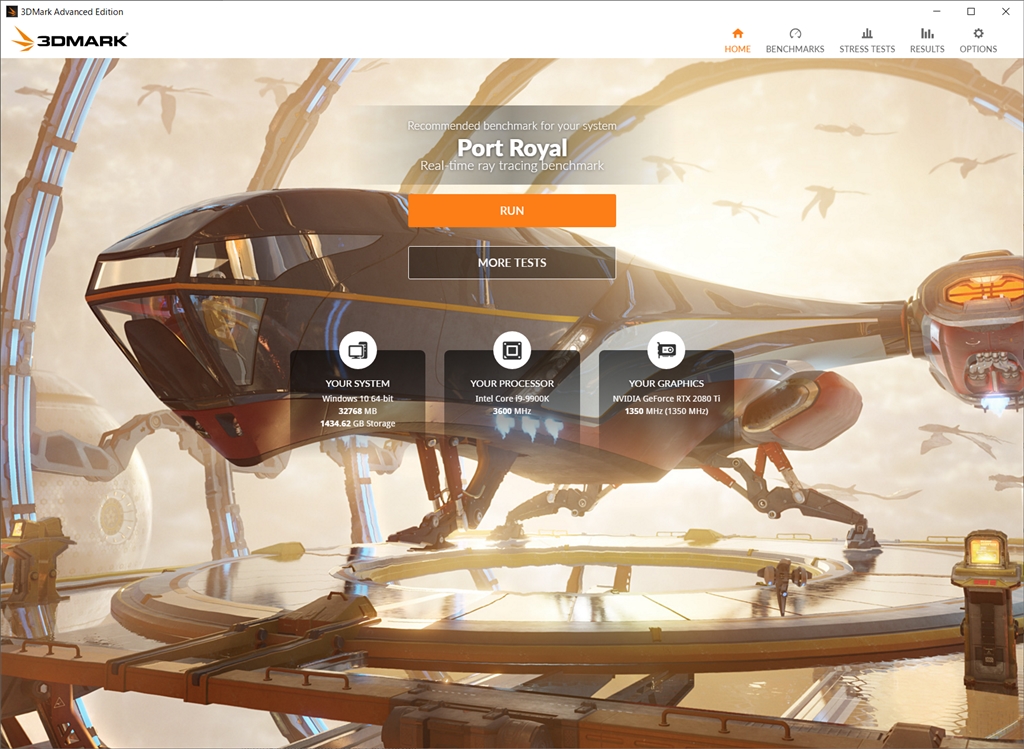Close the 3DMark Advanced Edition window
The width and height of the screenshot is (1024, 749).
1006,11
